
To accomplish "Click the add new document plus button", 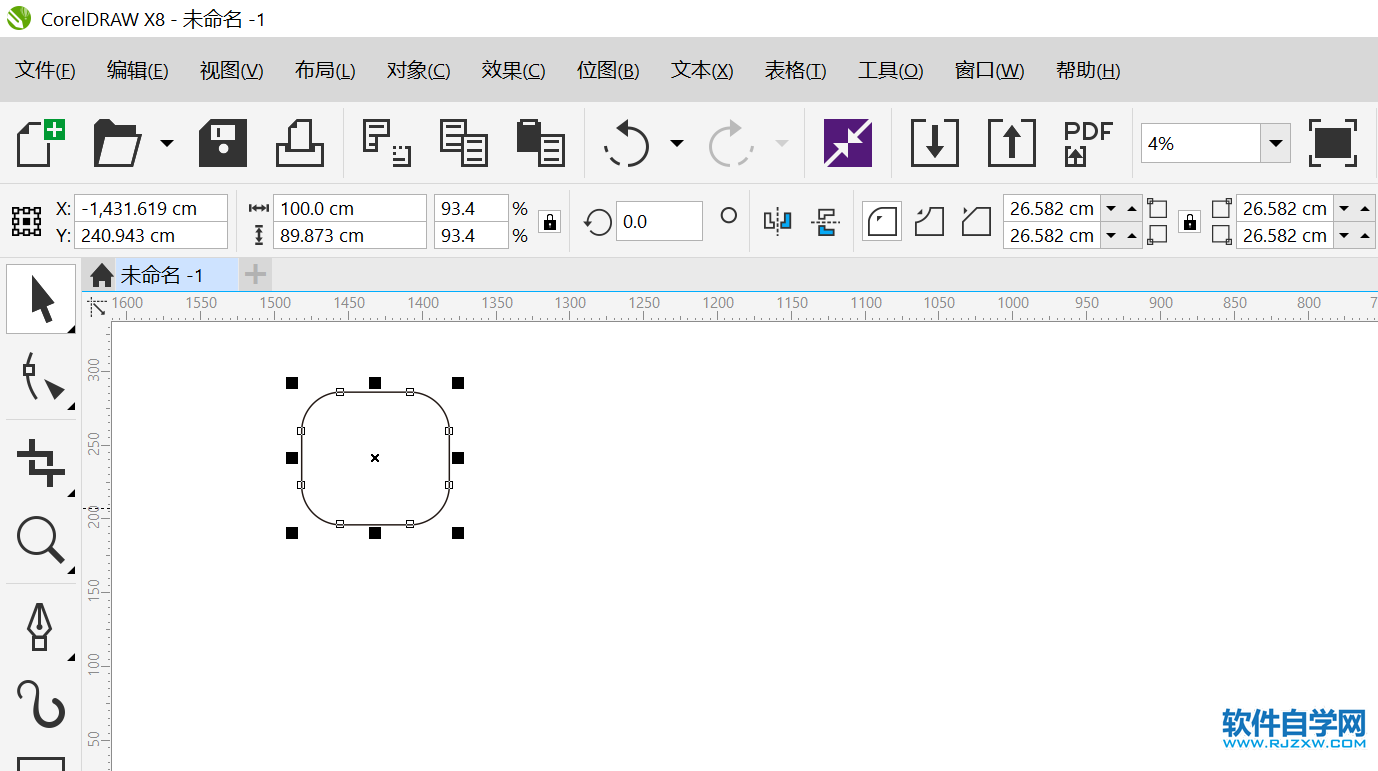I will click(x=256, y=274).
